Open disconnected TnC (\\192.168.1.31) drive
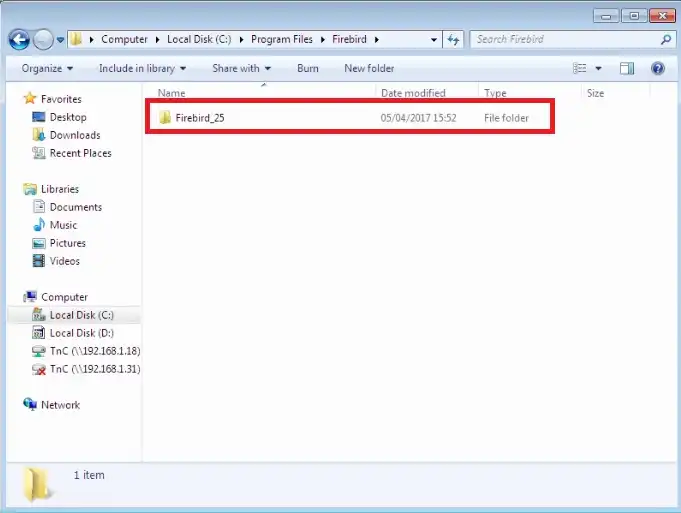Image resolution: width=681 pixels, height=513 pixels. pyautogui.click(x=95, y=369)
